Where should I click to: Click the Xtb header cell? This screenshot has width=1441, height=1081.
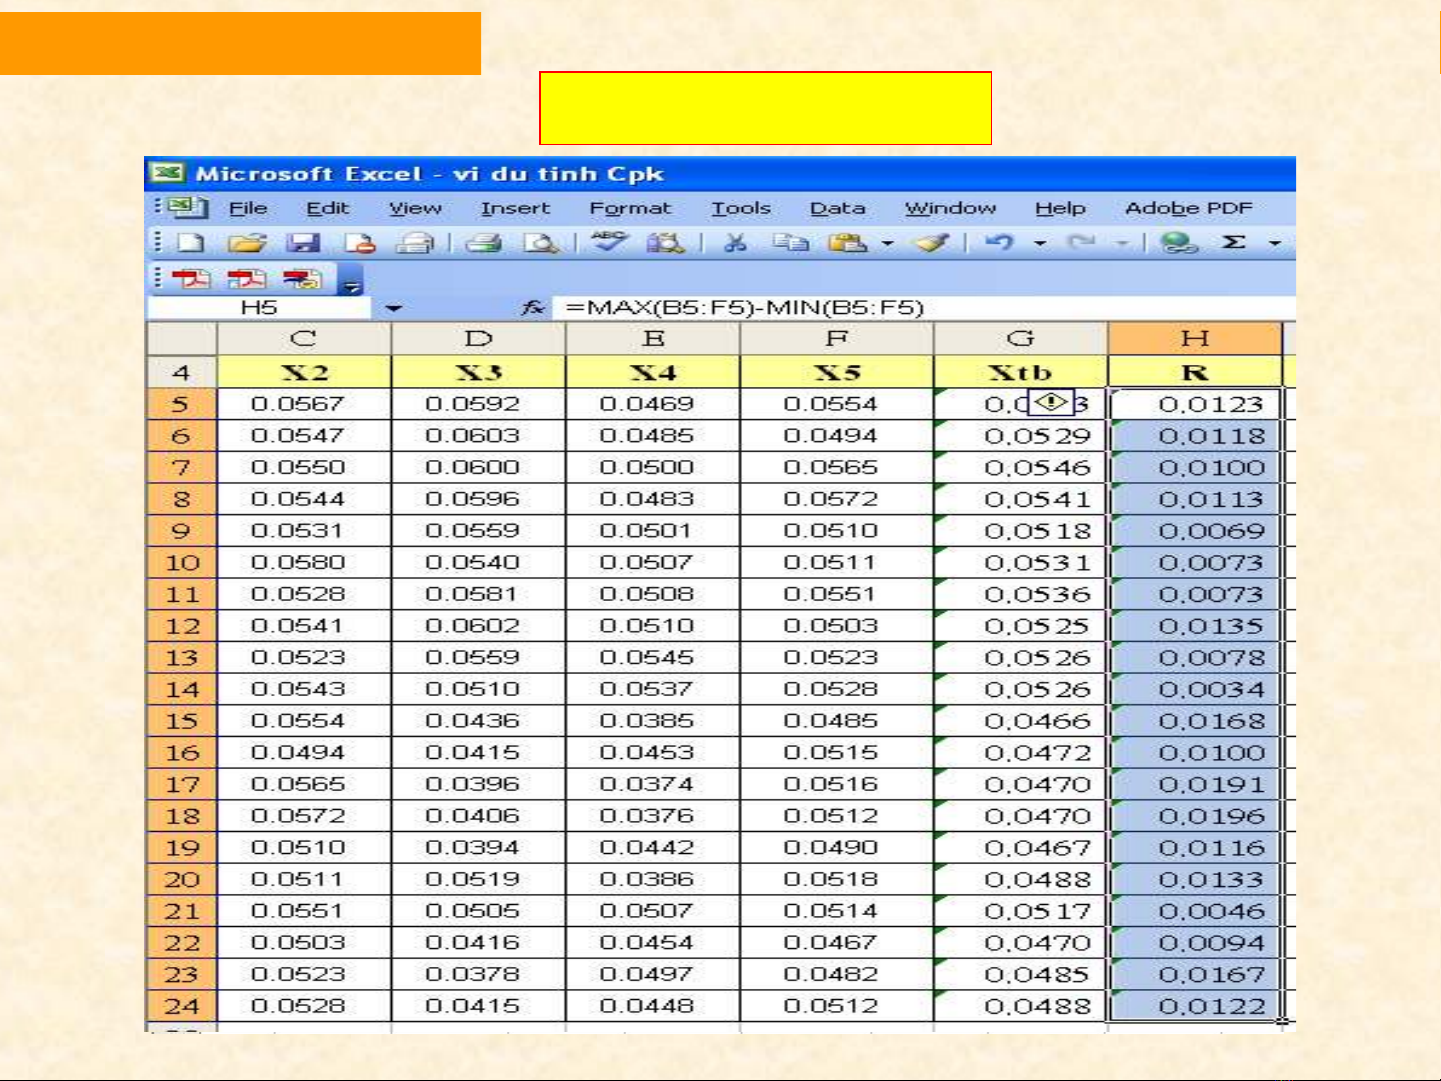(1021, 373)
